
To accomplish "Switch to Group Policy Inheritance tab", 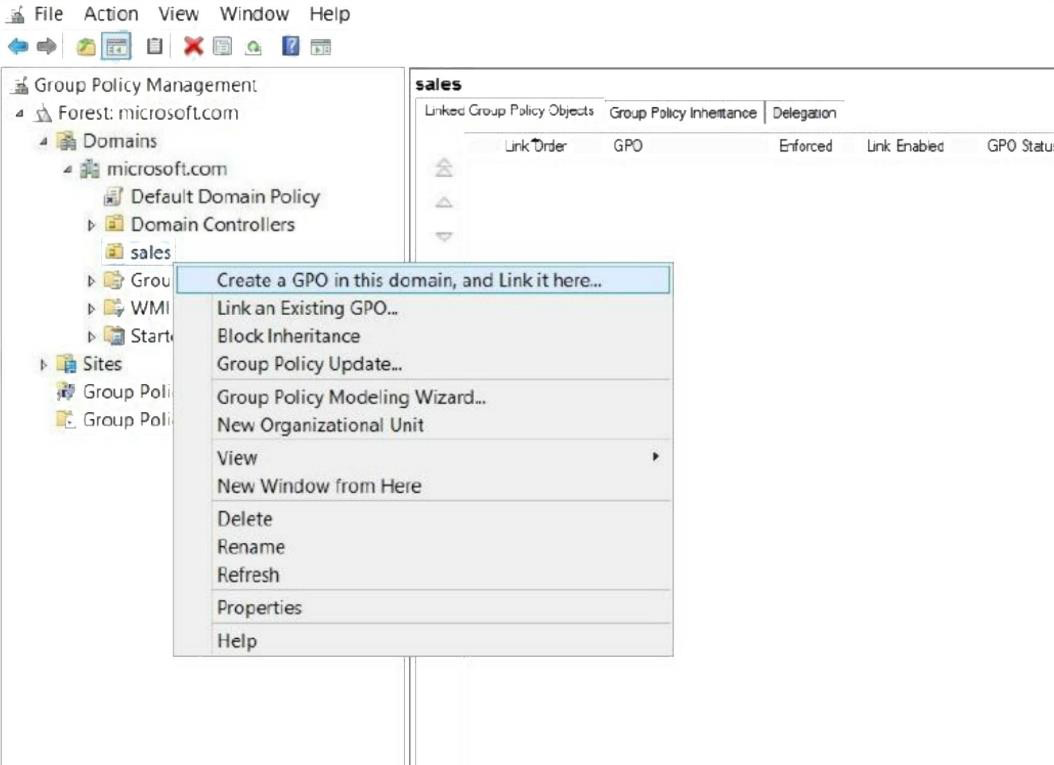I will coord(683,113).
